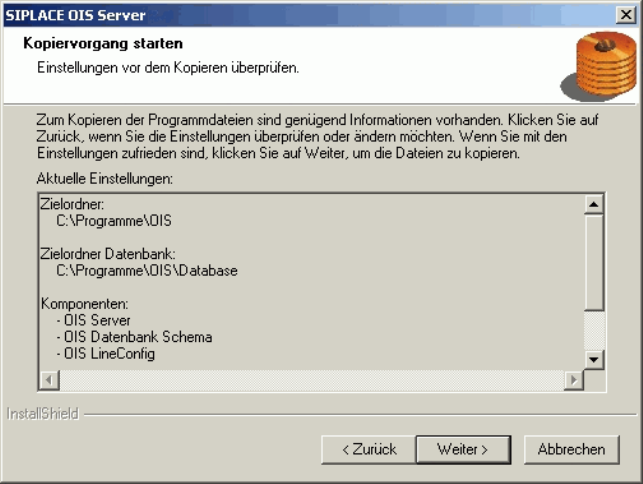Go back with the Zurück button
The height and width of the screenshot is (484, 643).
(368, 449)
